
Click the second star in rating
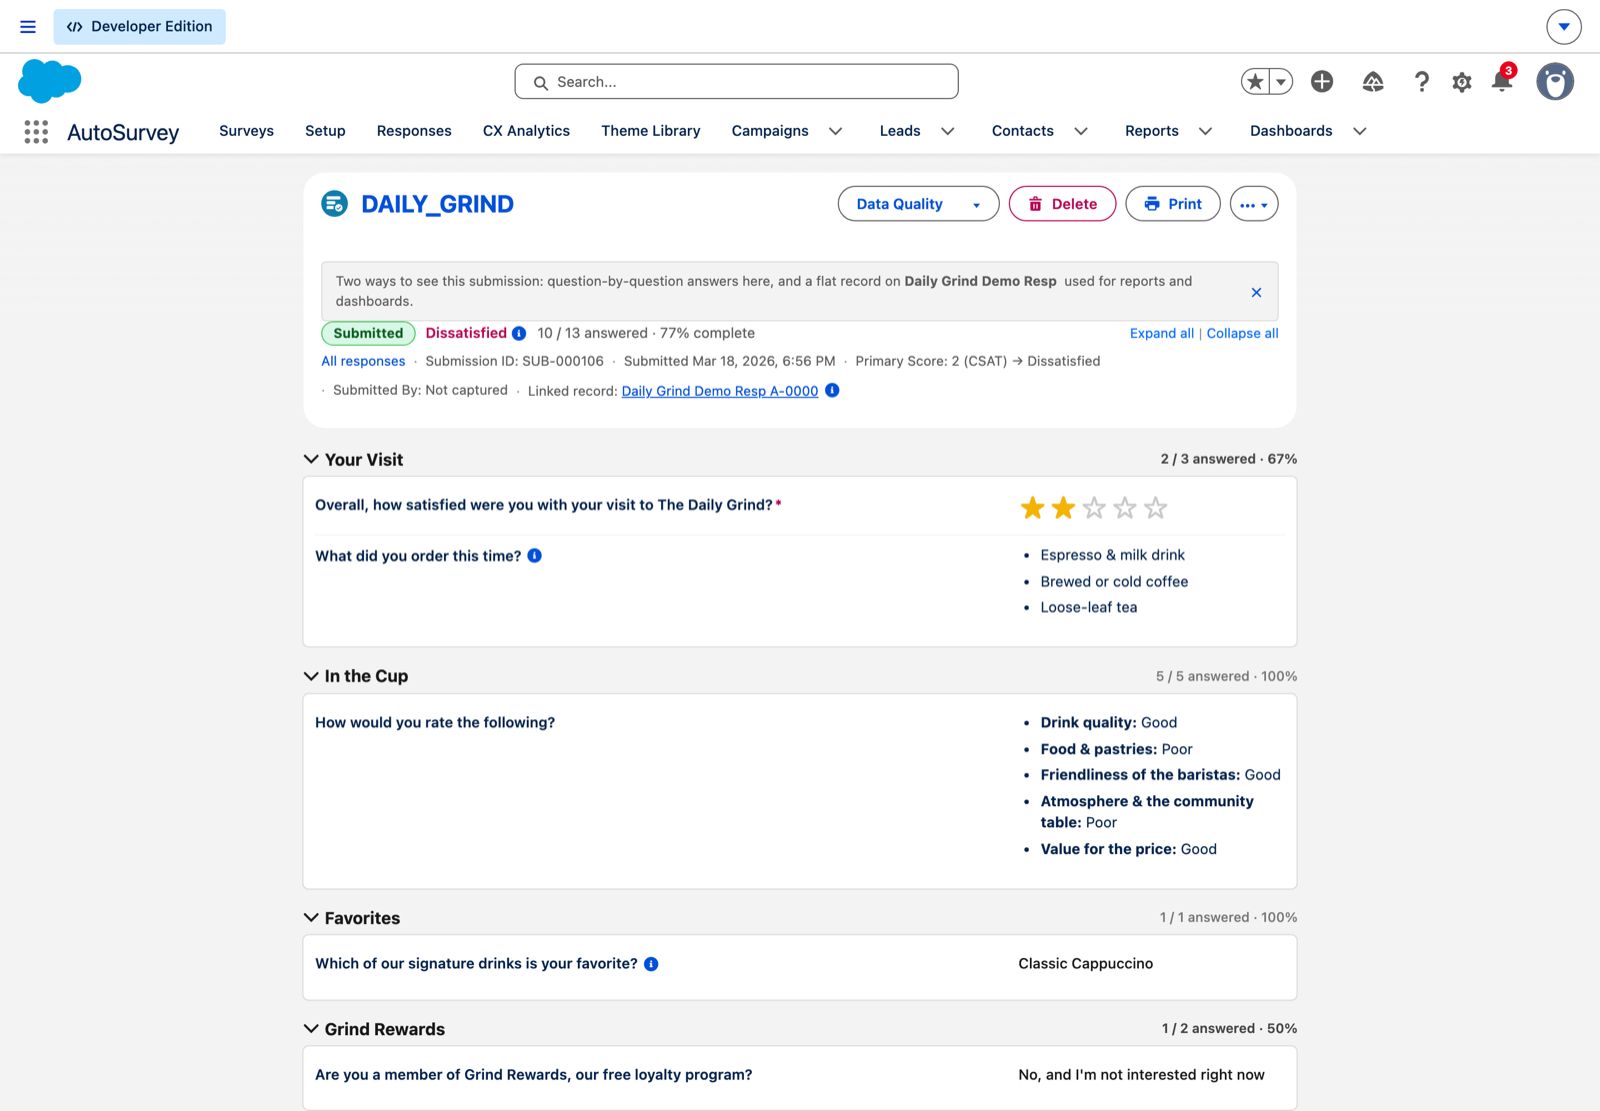click(x=1064, y=508)
